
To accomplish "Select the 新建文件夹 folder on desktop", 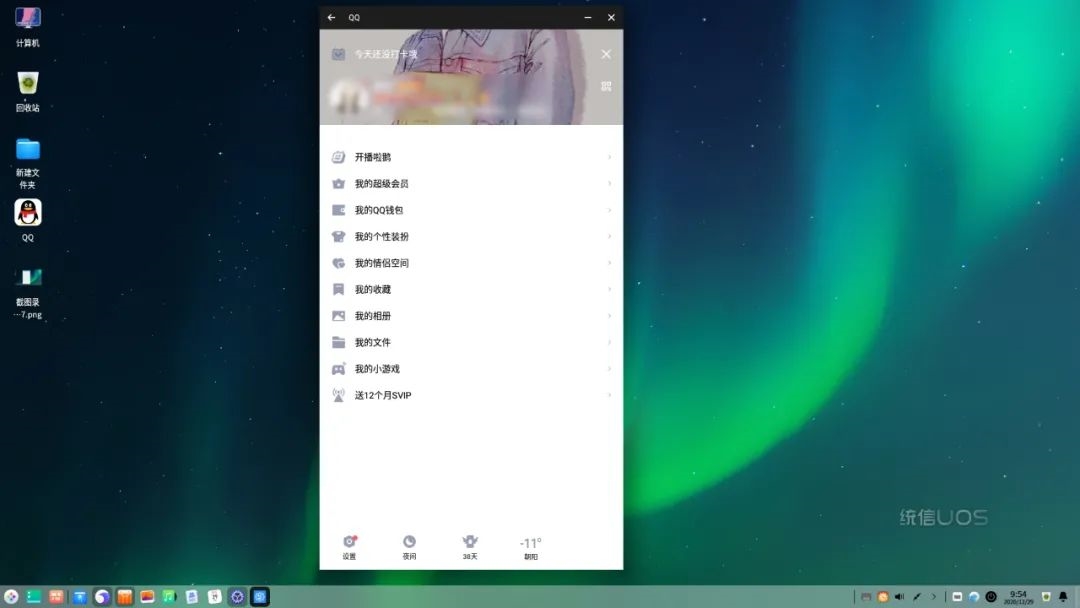I will (28, 163).
